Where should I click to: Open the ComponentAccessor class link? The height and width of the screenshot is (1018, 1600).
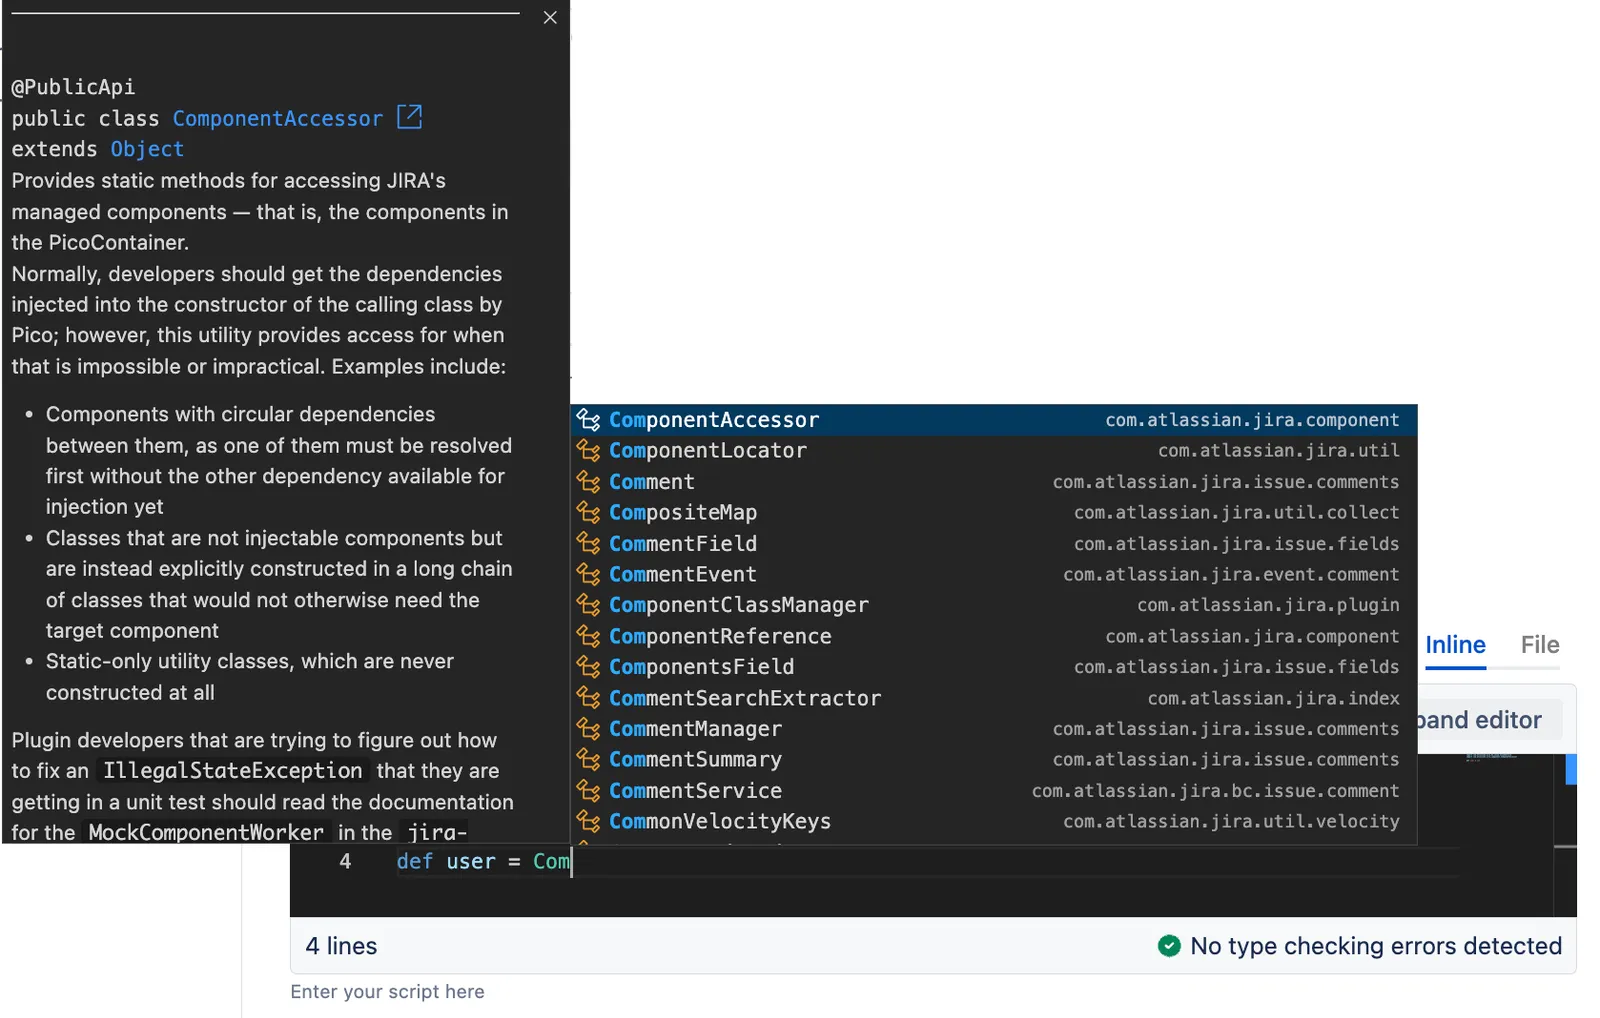pos(277,118)
